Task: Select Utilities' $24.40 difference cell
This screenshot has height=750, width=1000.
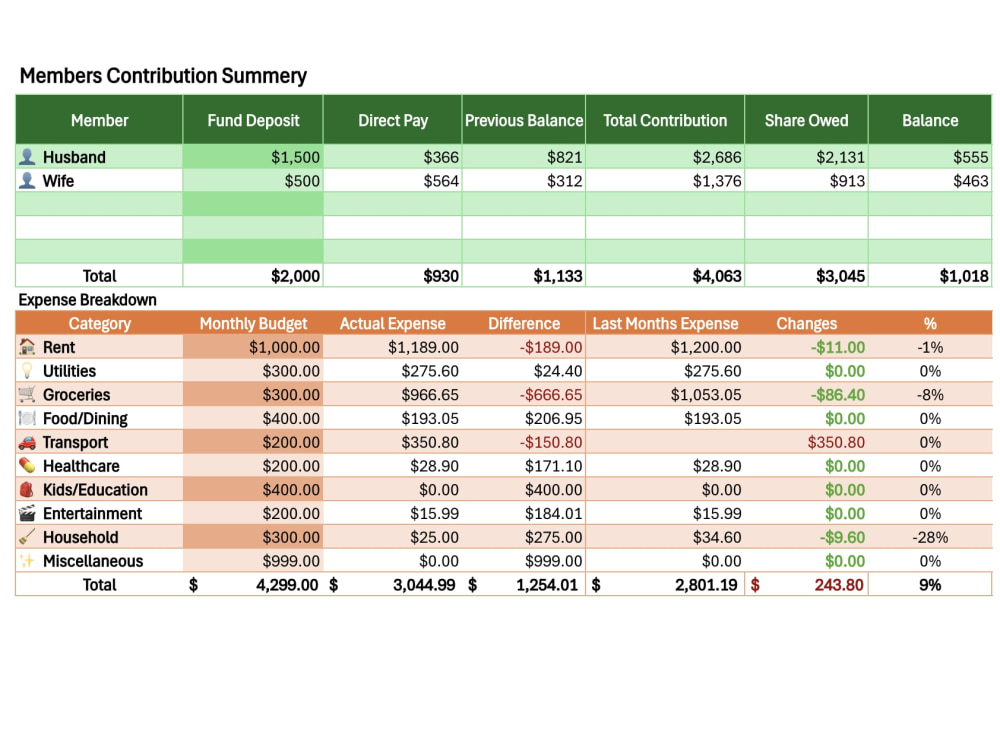Action: click(524, 371)
